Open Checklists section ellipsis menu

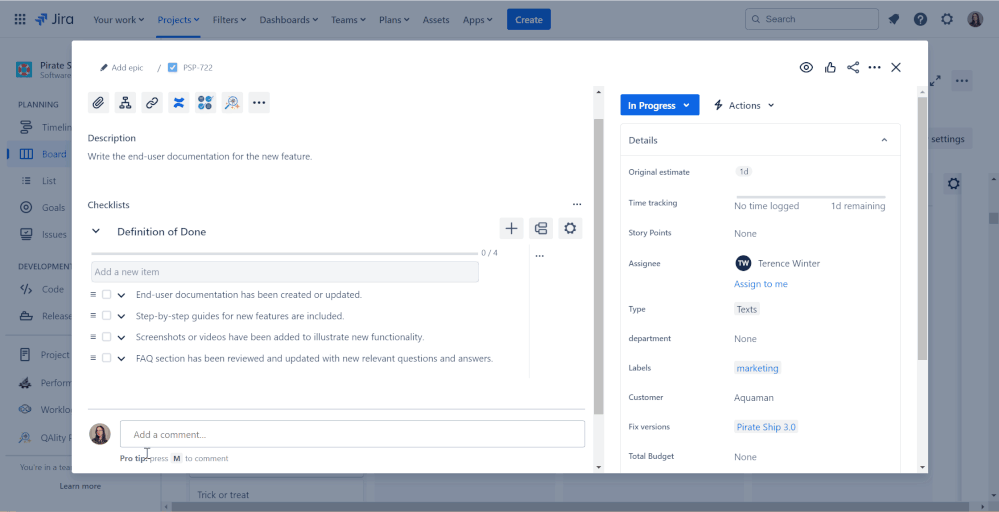pos(577,204)
